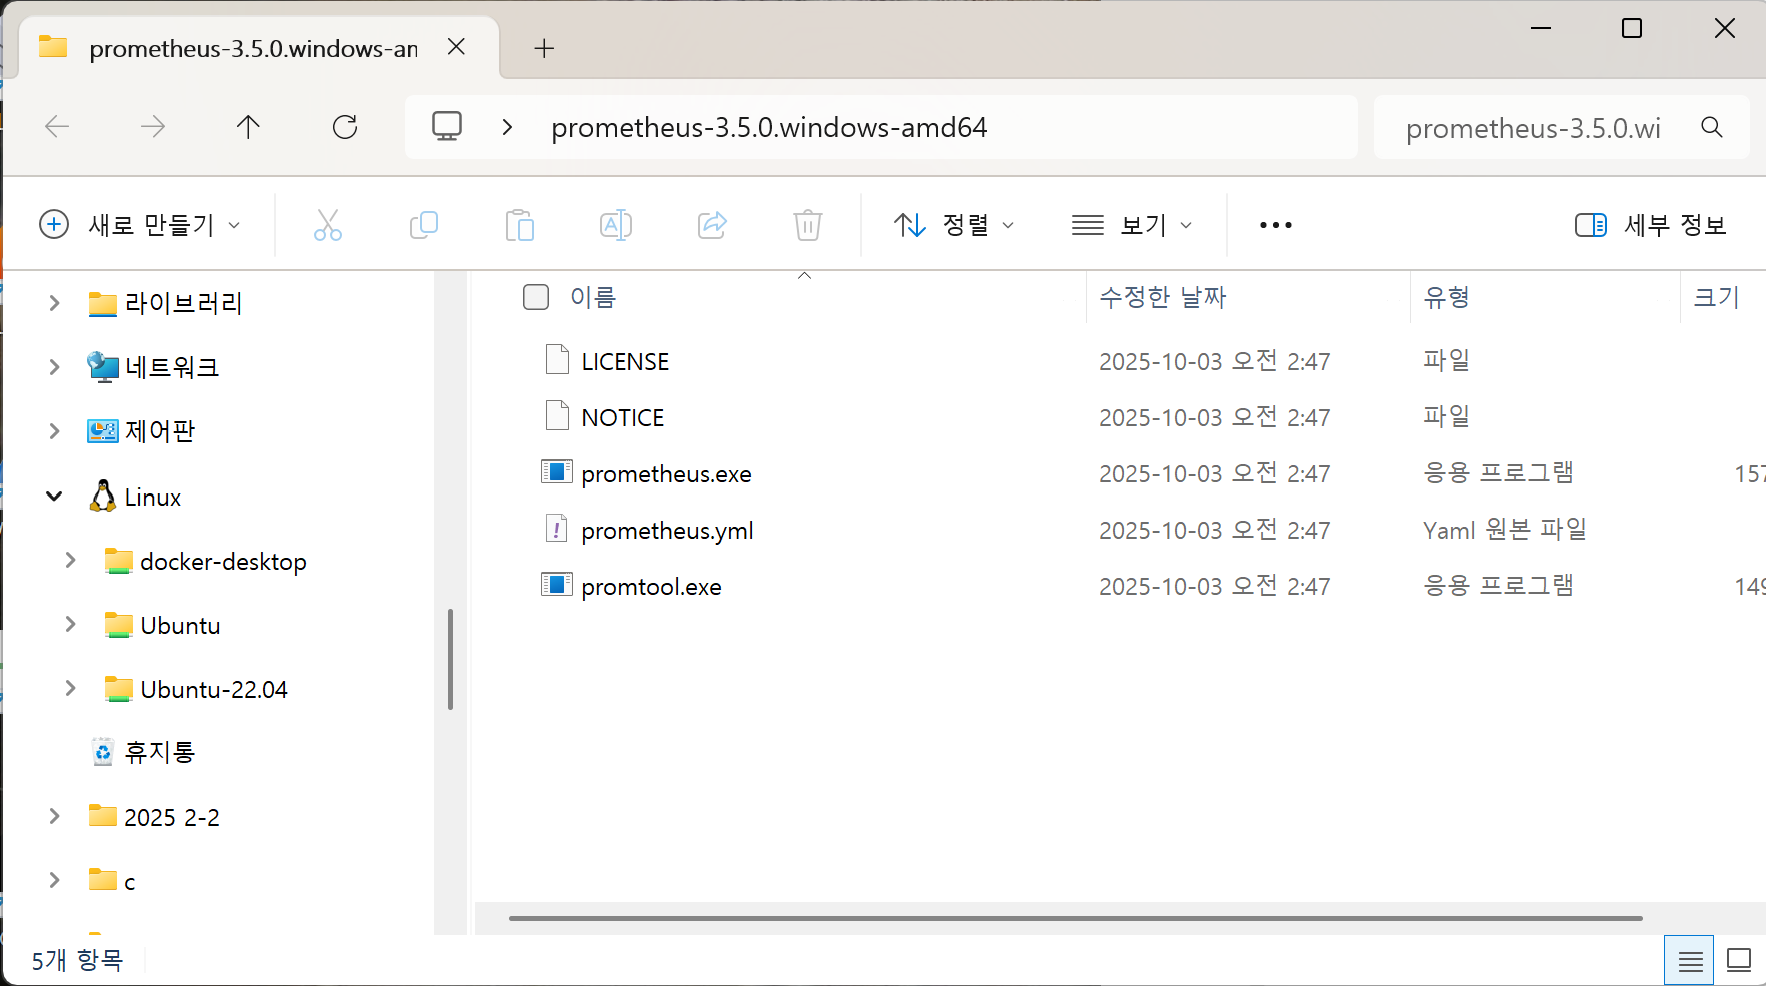1766x986 pixels.
Task: Click the horizontal scrollbar in file list
Action: click(1075, 918)
